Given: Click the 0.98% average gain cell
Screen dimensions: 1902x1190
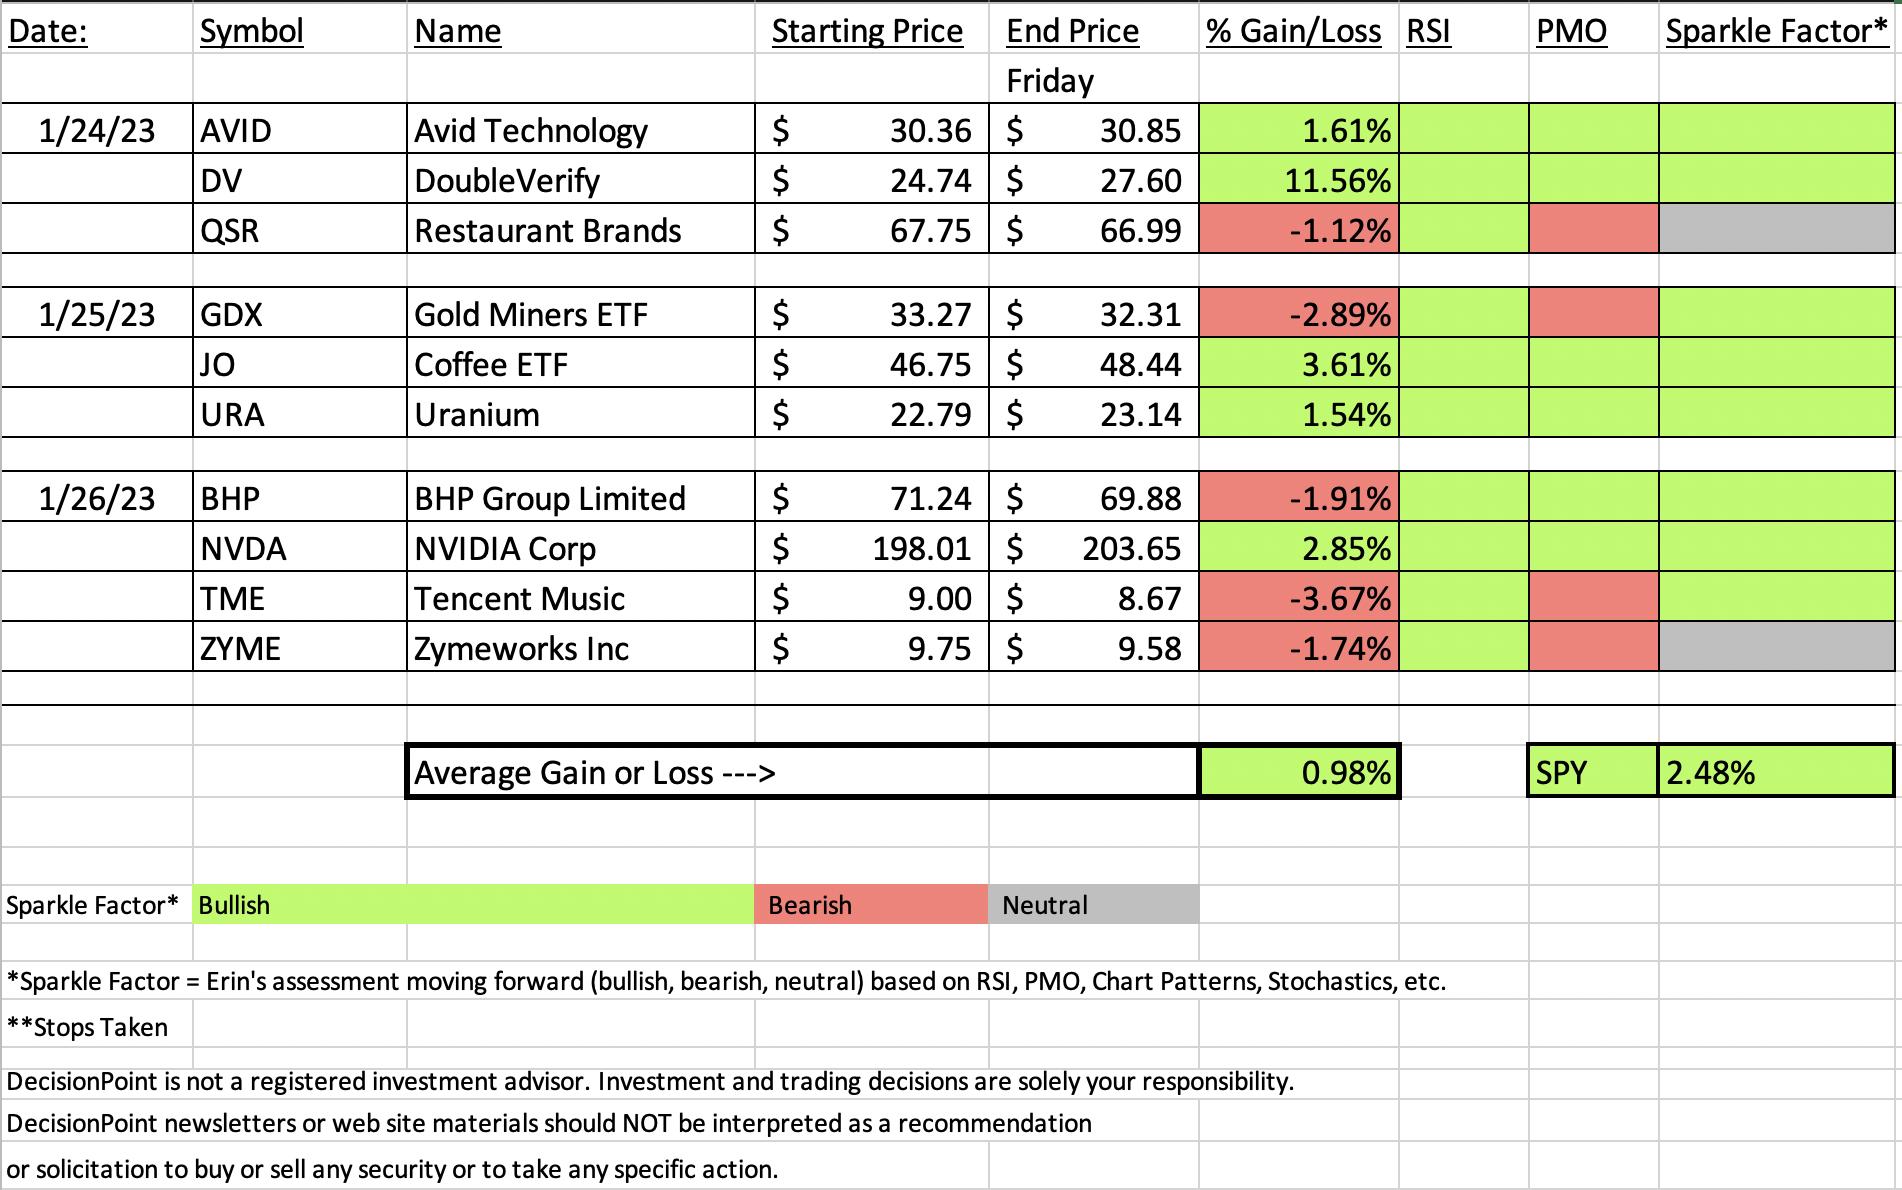Looking at the screenshot, I should pos(1298,772).
